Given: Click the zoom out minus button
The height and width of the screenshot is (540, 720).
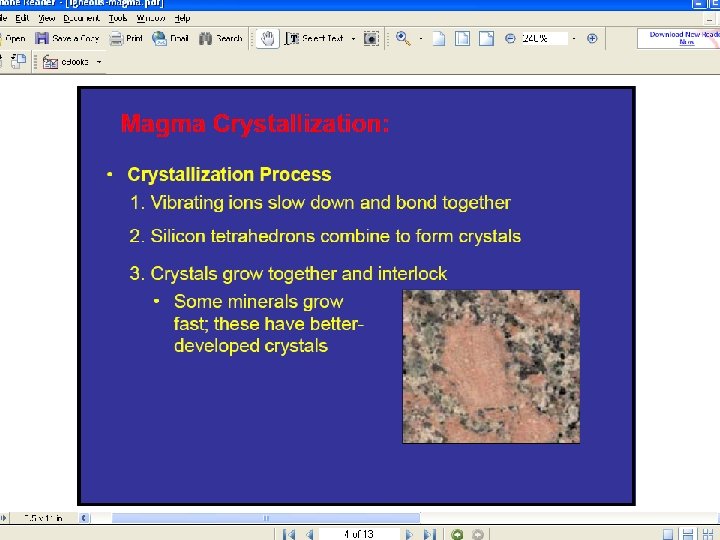Looking at the screenshot, I should click(510, 39).
